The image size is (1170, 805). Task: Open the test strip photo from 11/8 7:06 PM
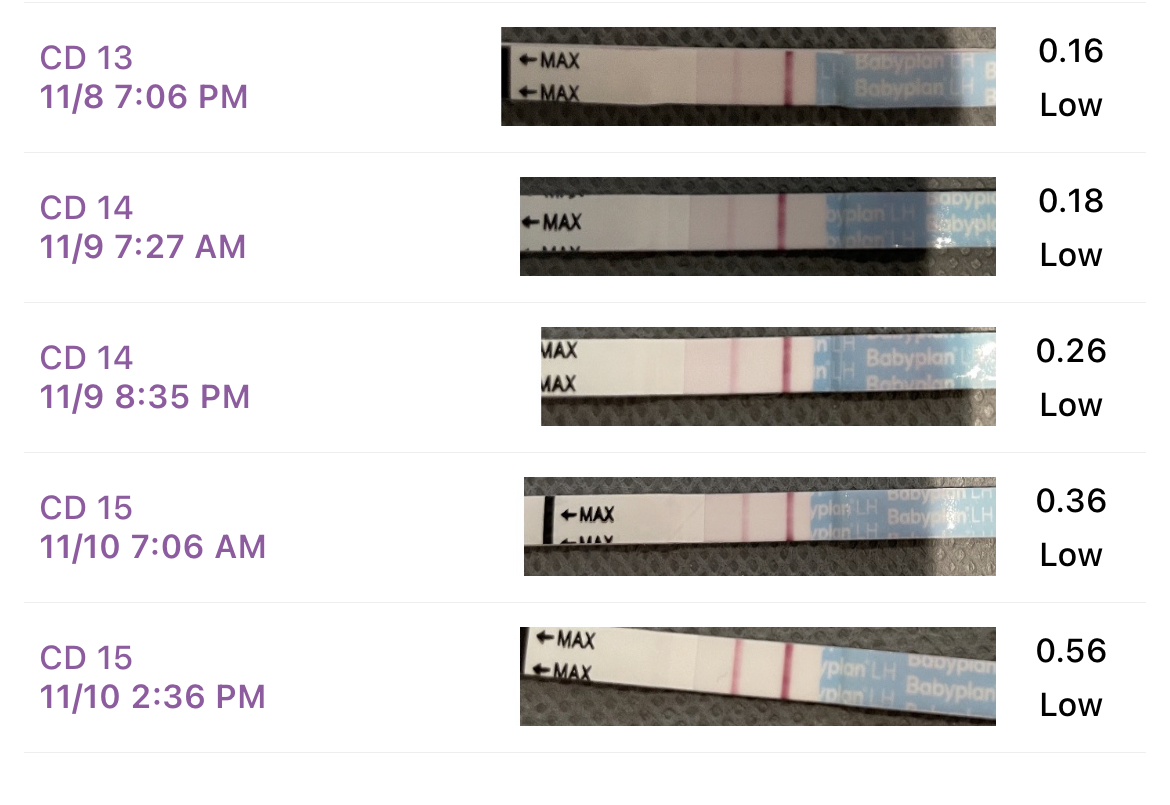[x=748, y=76]
